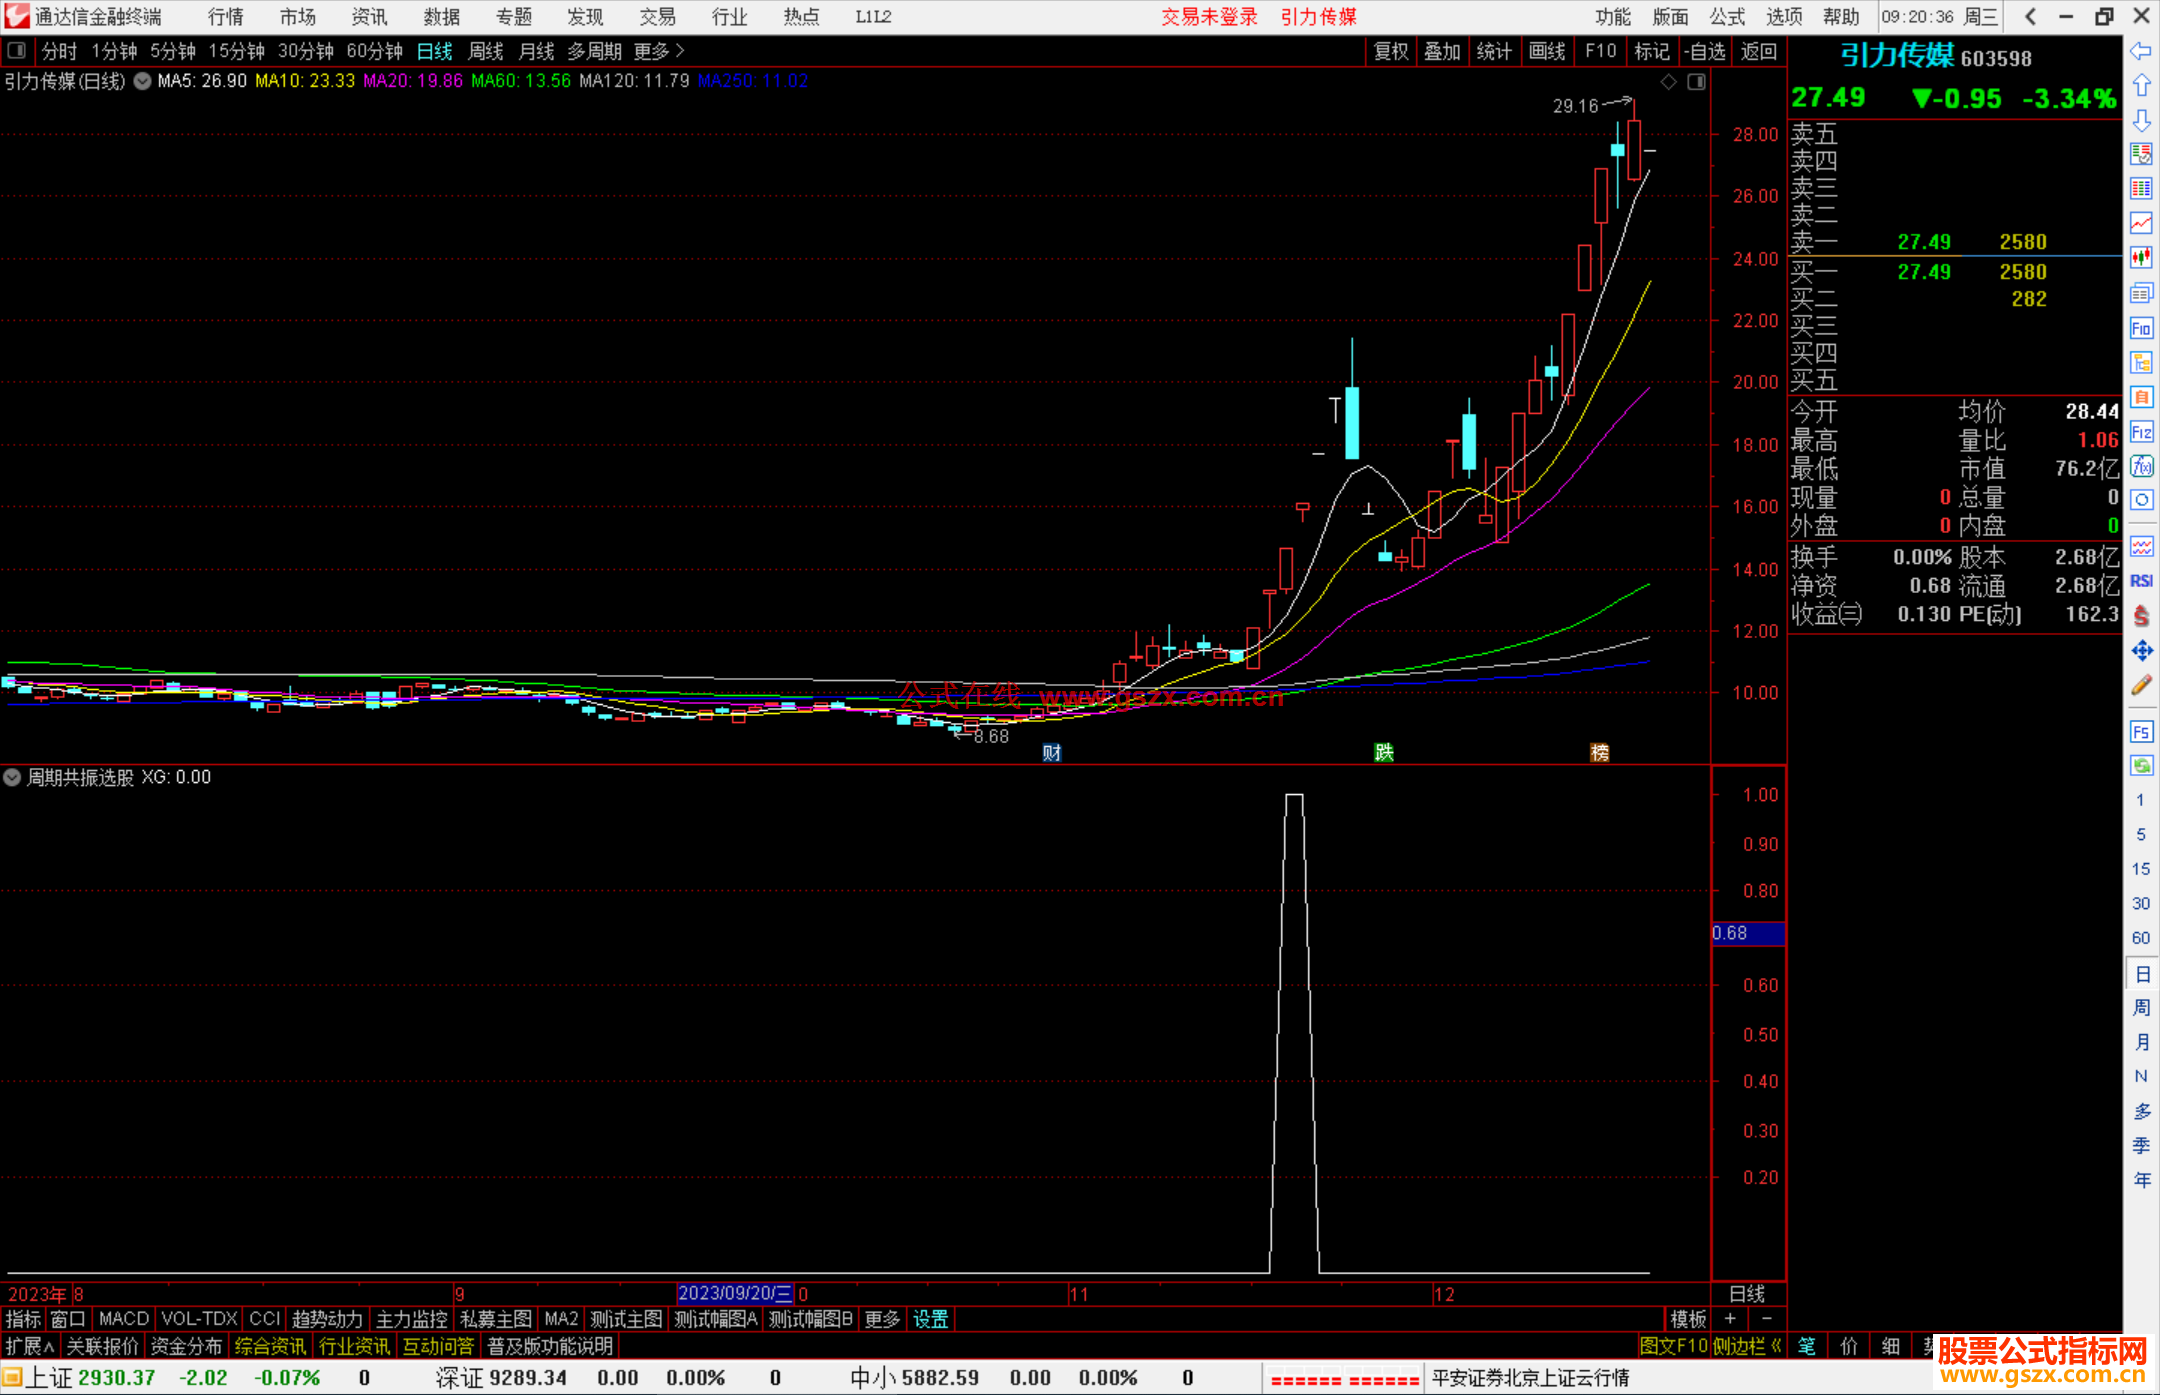
Task: Click the candlestick chart sidebar icon
Action: (x=2141, y=258)
